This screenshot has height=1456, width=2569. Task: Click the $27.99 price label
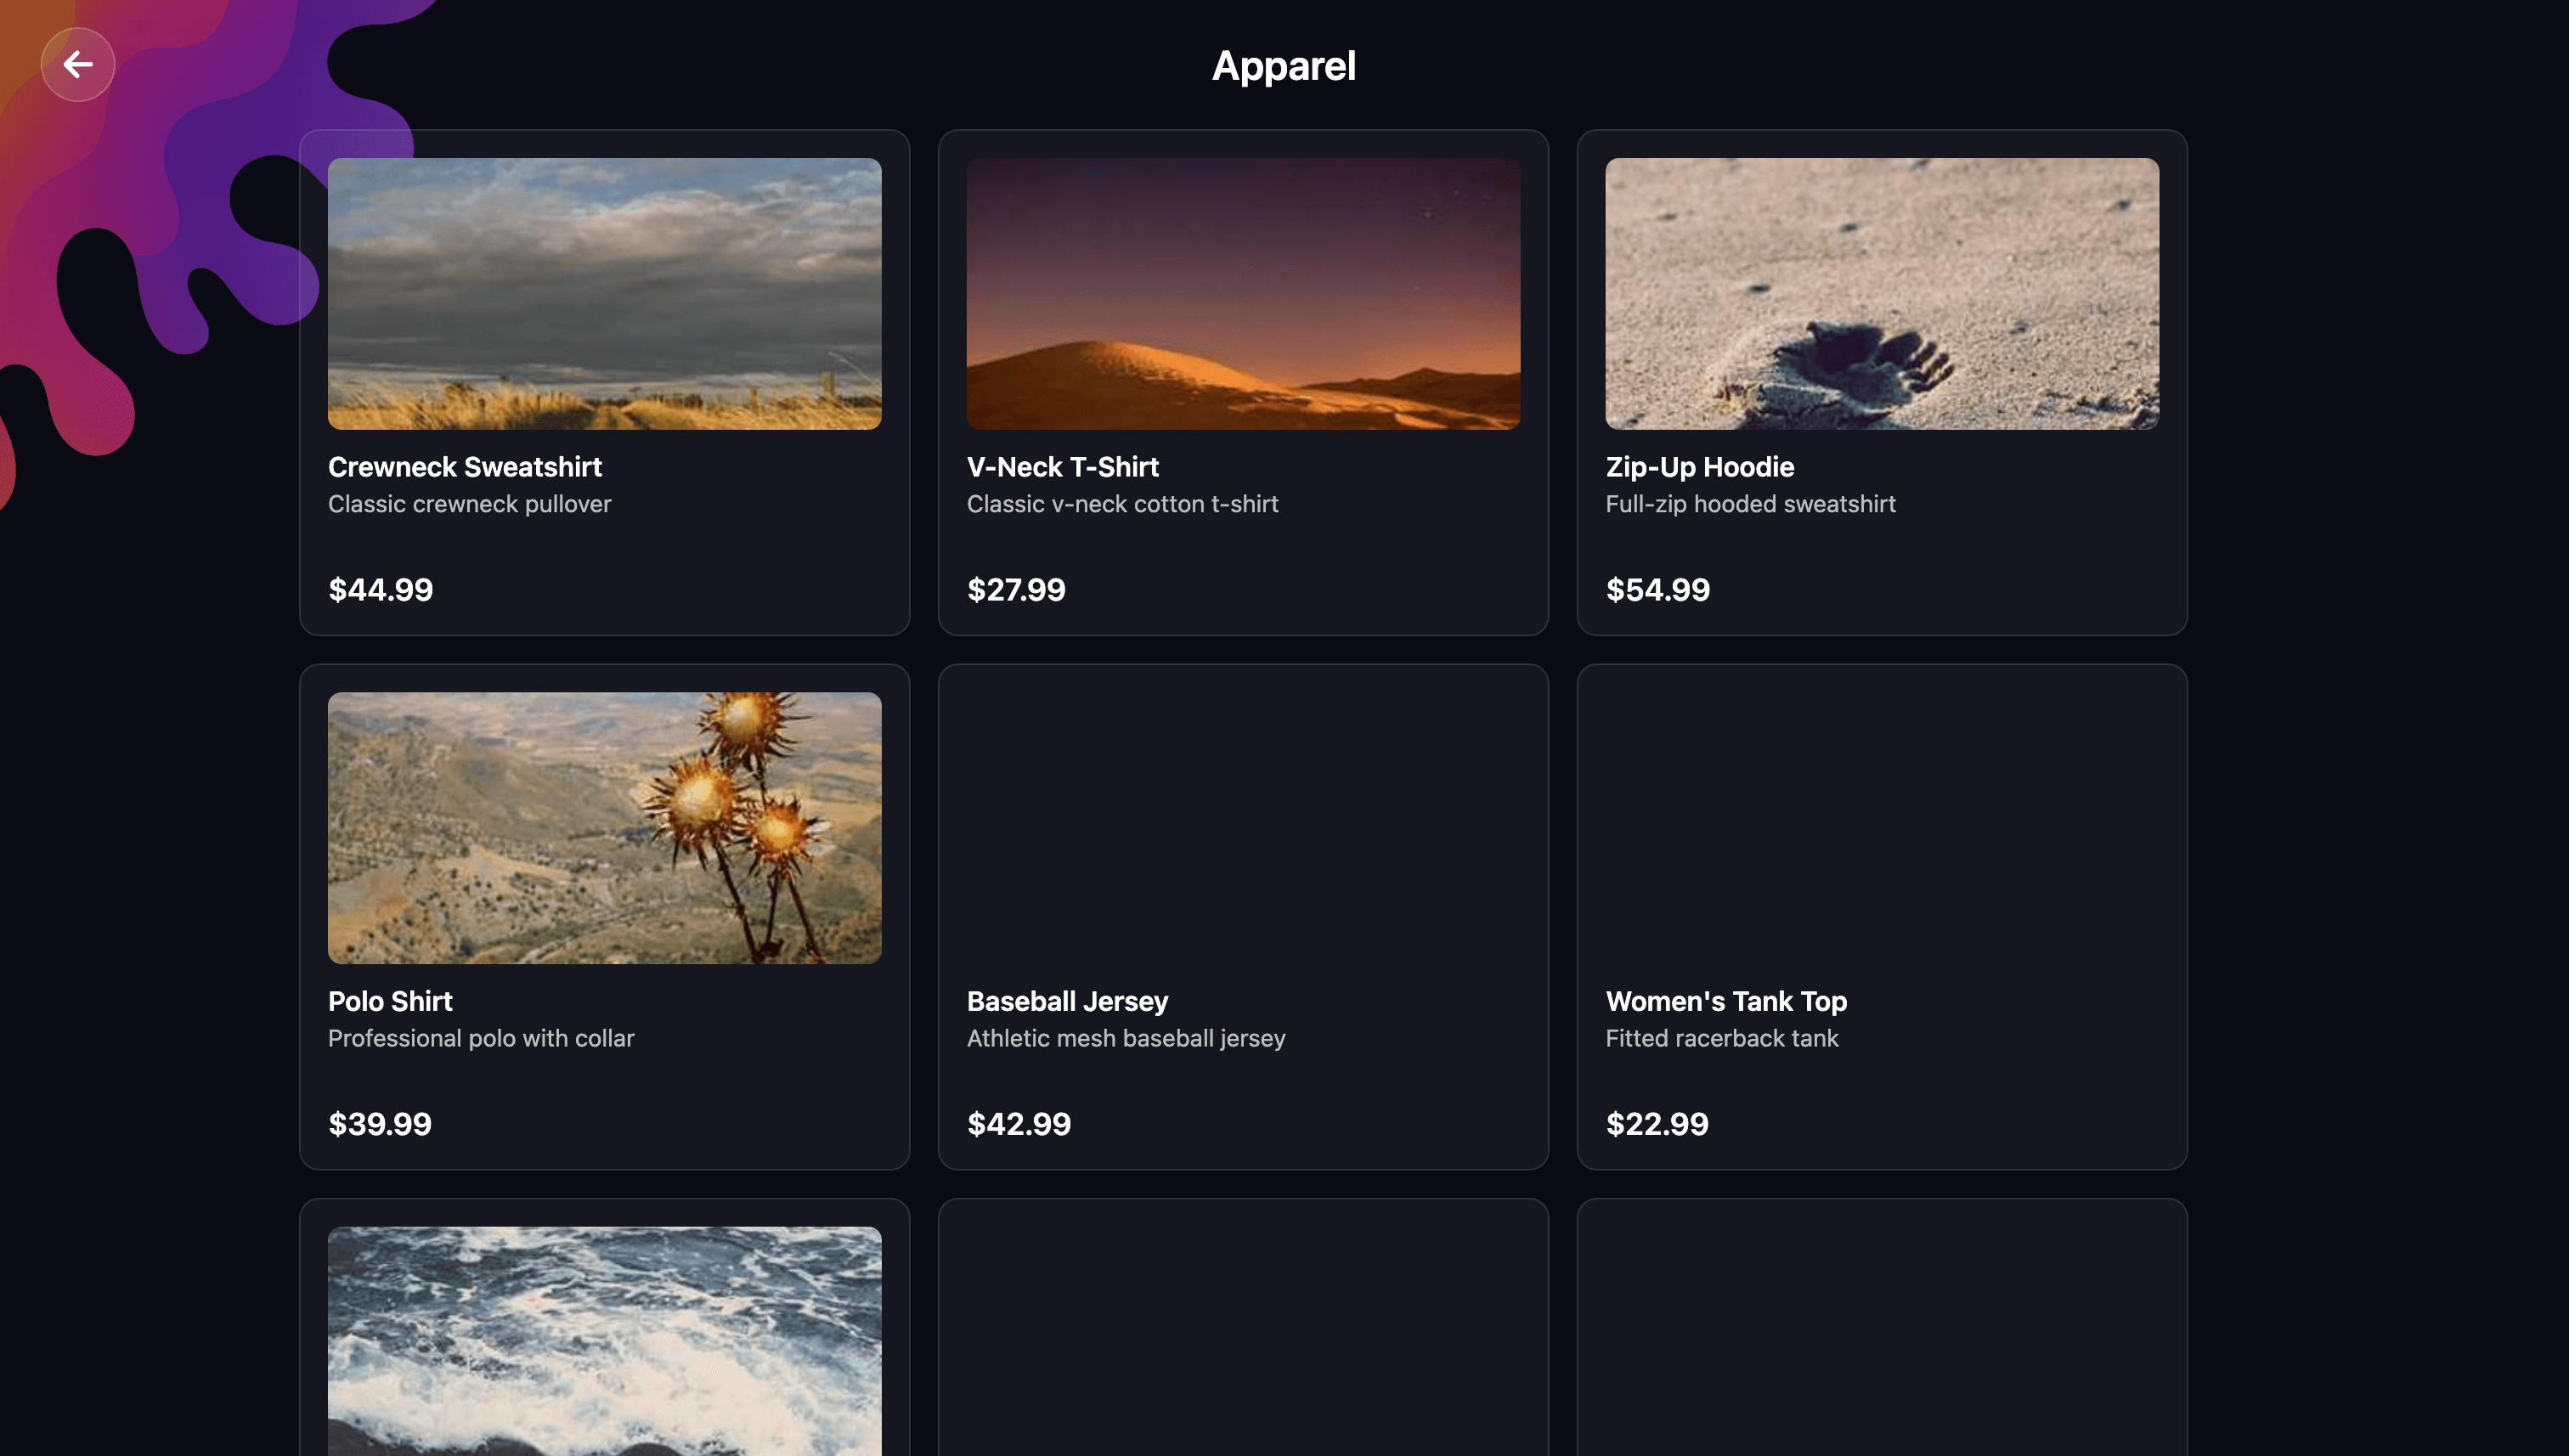[x=1016, y=590]
